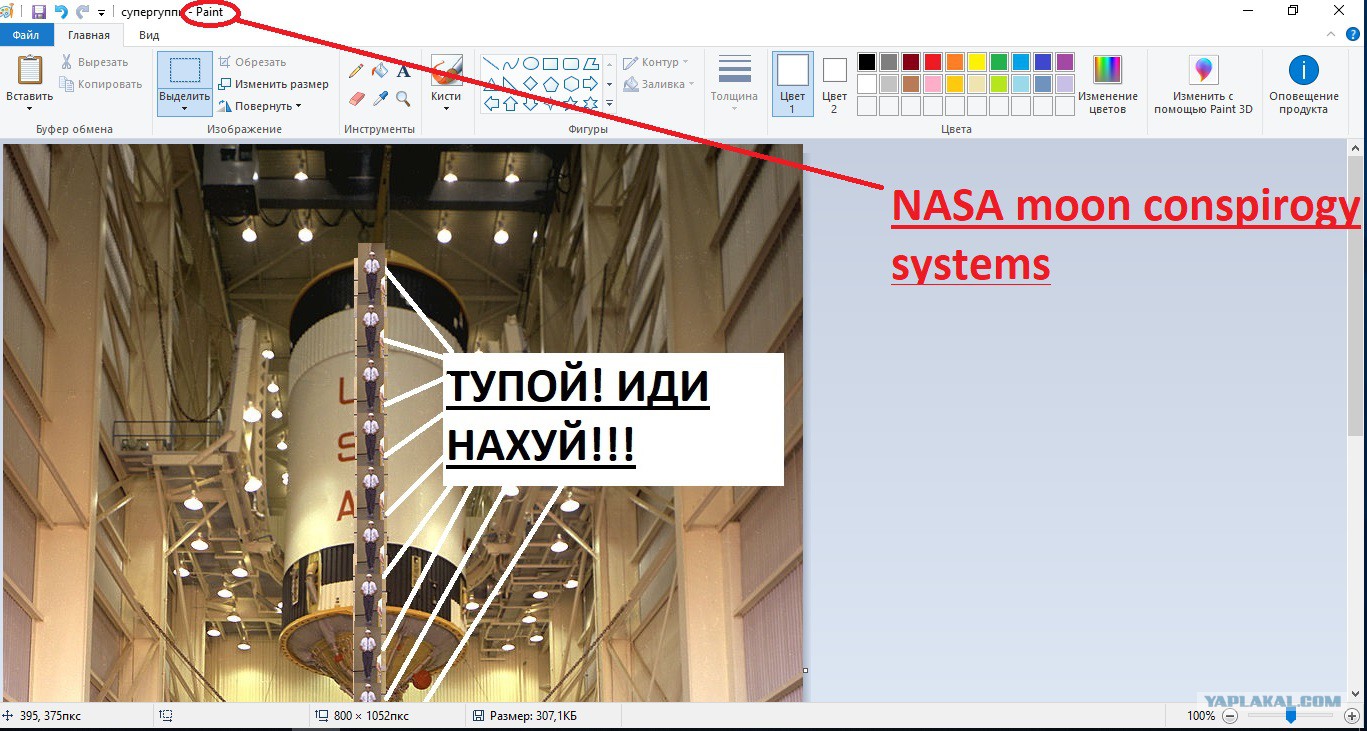Choose the pentagon shape
This screenshot has width=1367, height=731.
pos(551,83)
